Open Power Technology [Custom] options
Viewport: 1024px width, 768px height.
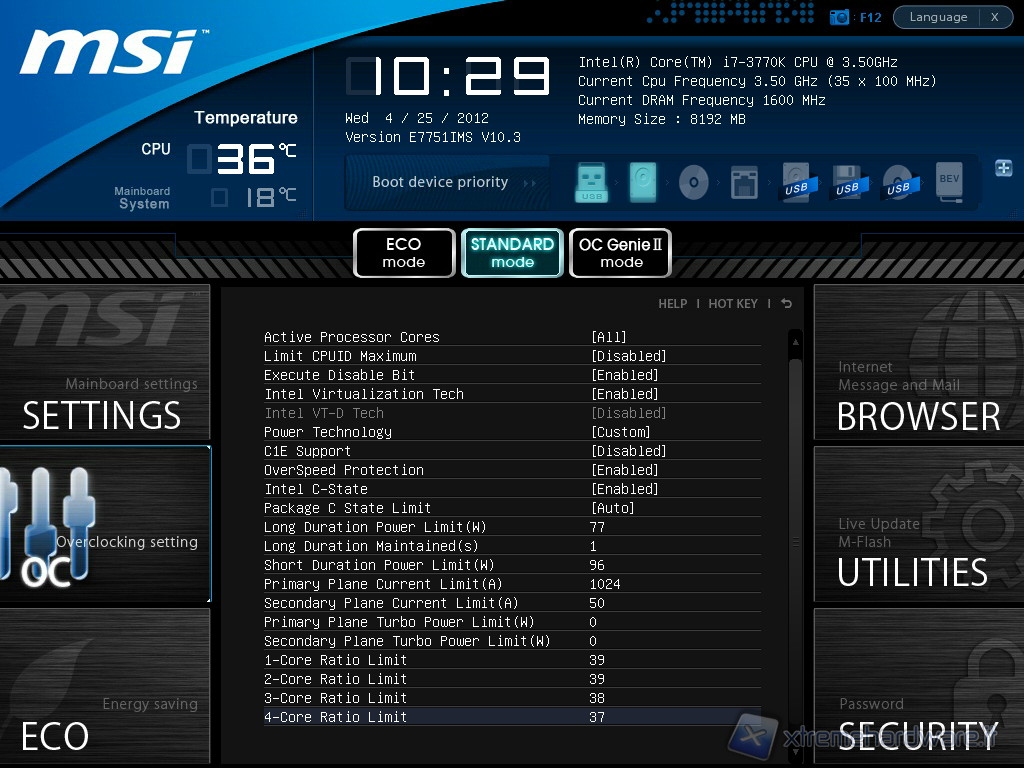[x=621, y=432]
